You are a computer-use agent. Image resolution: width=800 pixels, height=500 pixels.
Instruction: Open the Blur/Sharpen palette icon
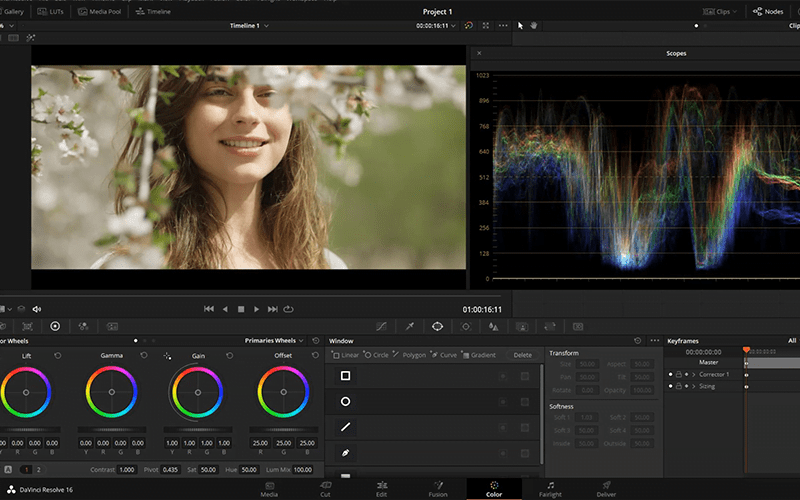coord(493,327)
